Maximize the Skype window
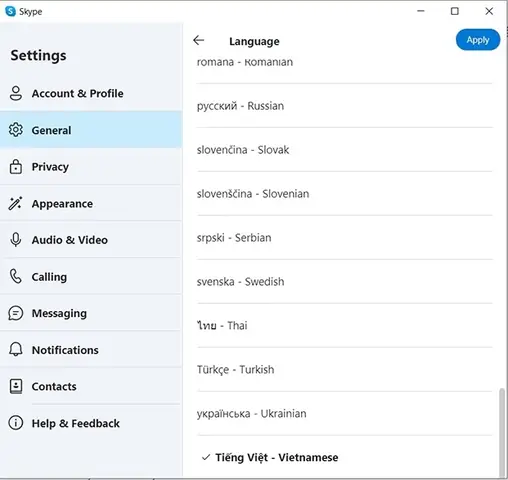 (455, 11)
